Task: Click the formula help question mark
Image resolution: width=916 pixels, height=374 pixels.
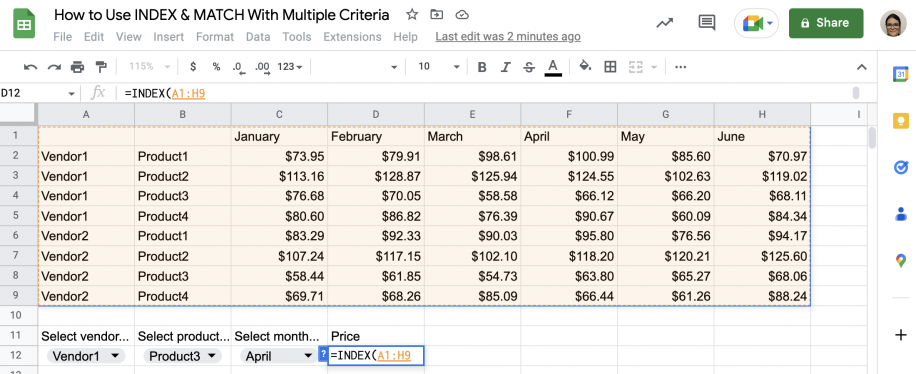Action: pyautogui.click(x=322, y=354)
